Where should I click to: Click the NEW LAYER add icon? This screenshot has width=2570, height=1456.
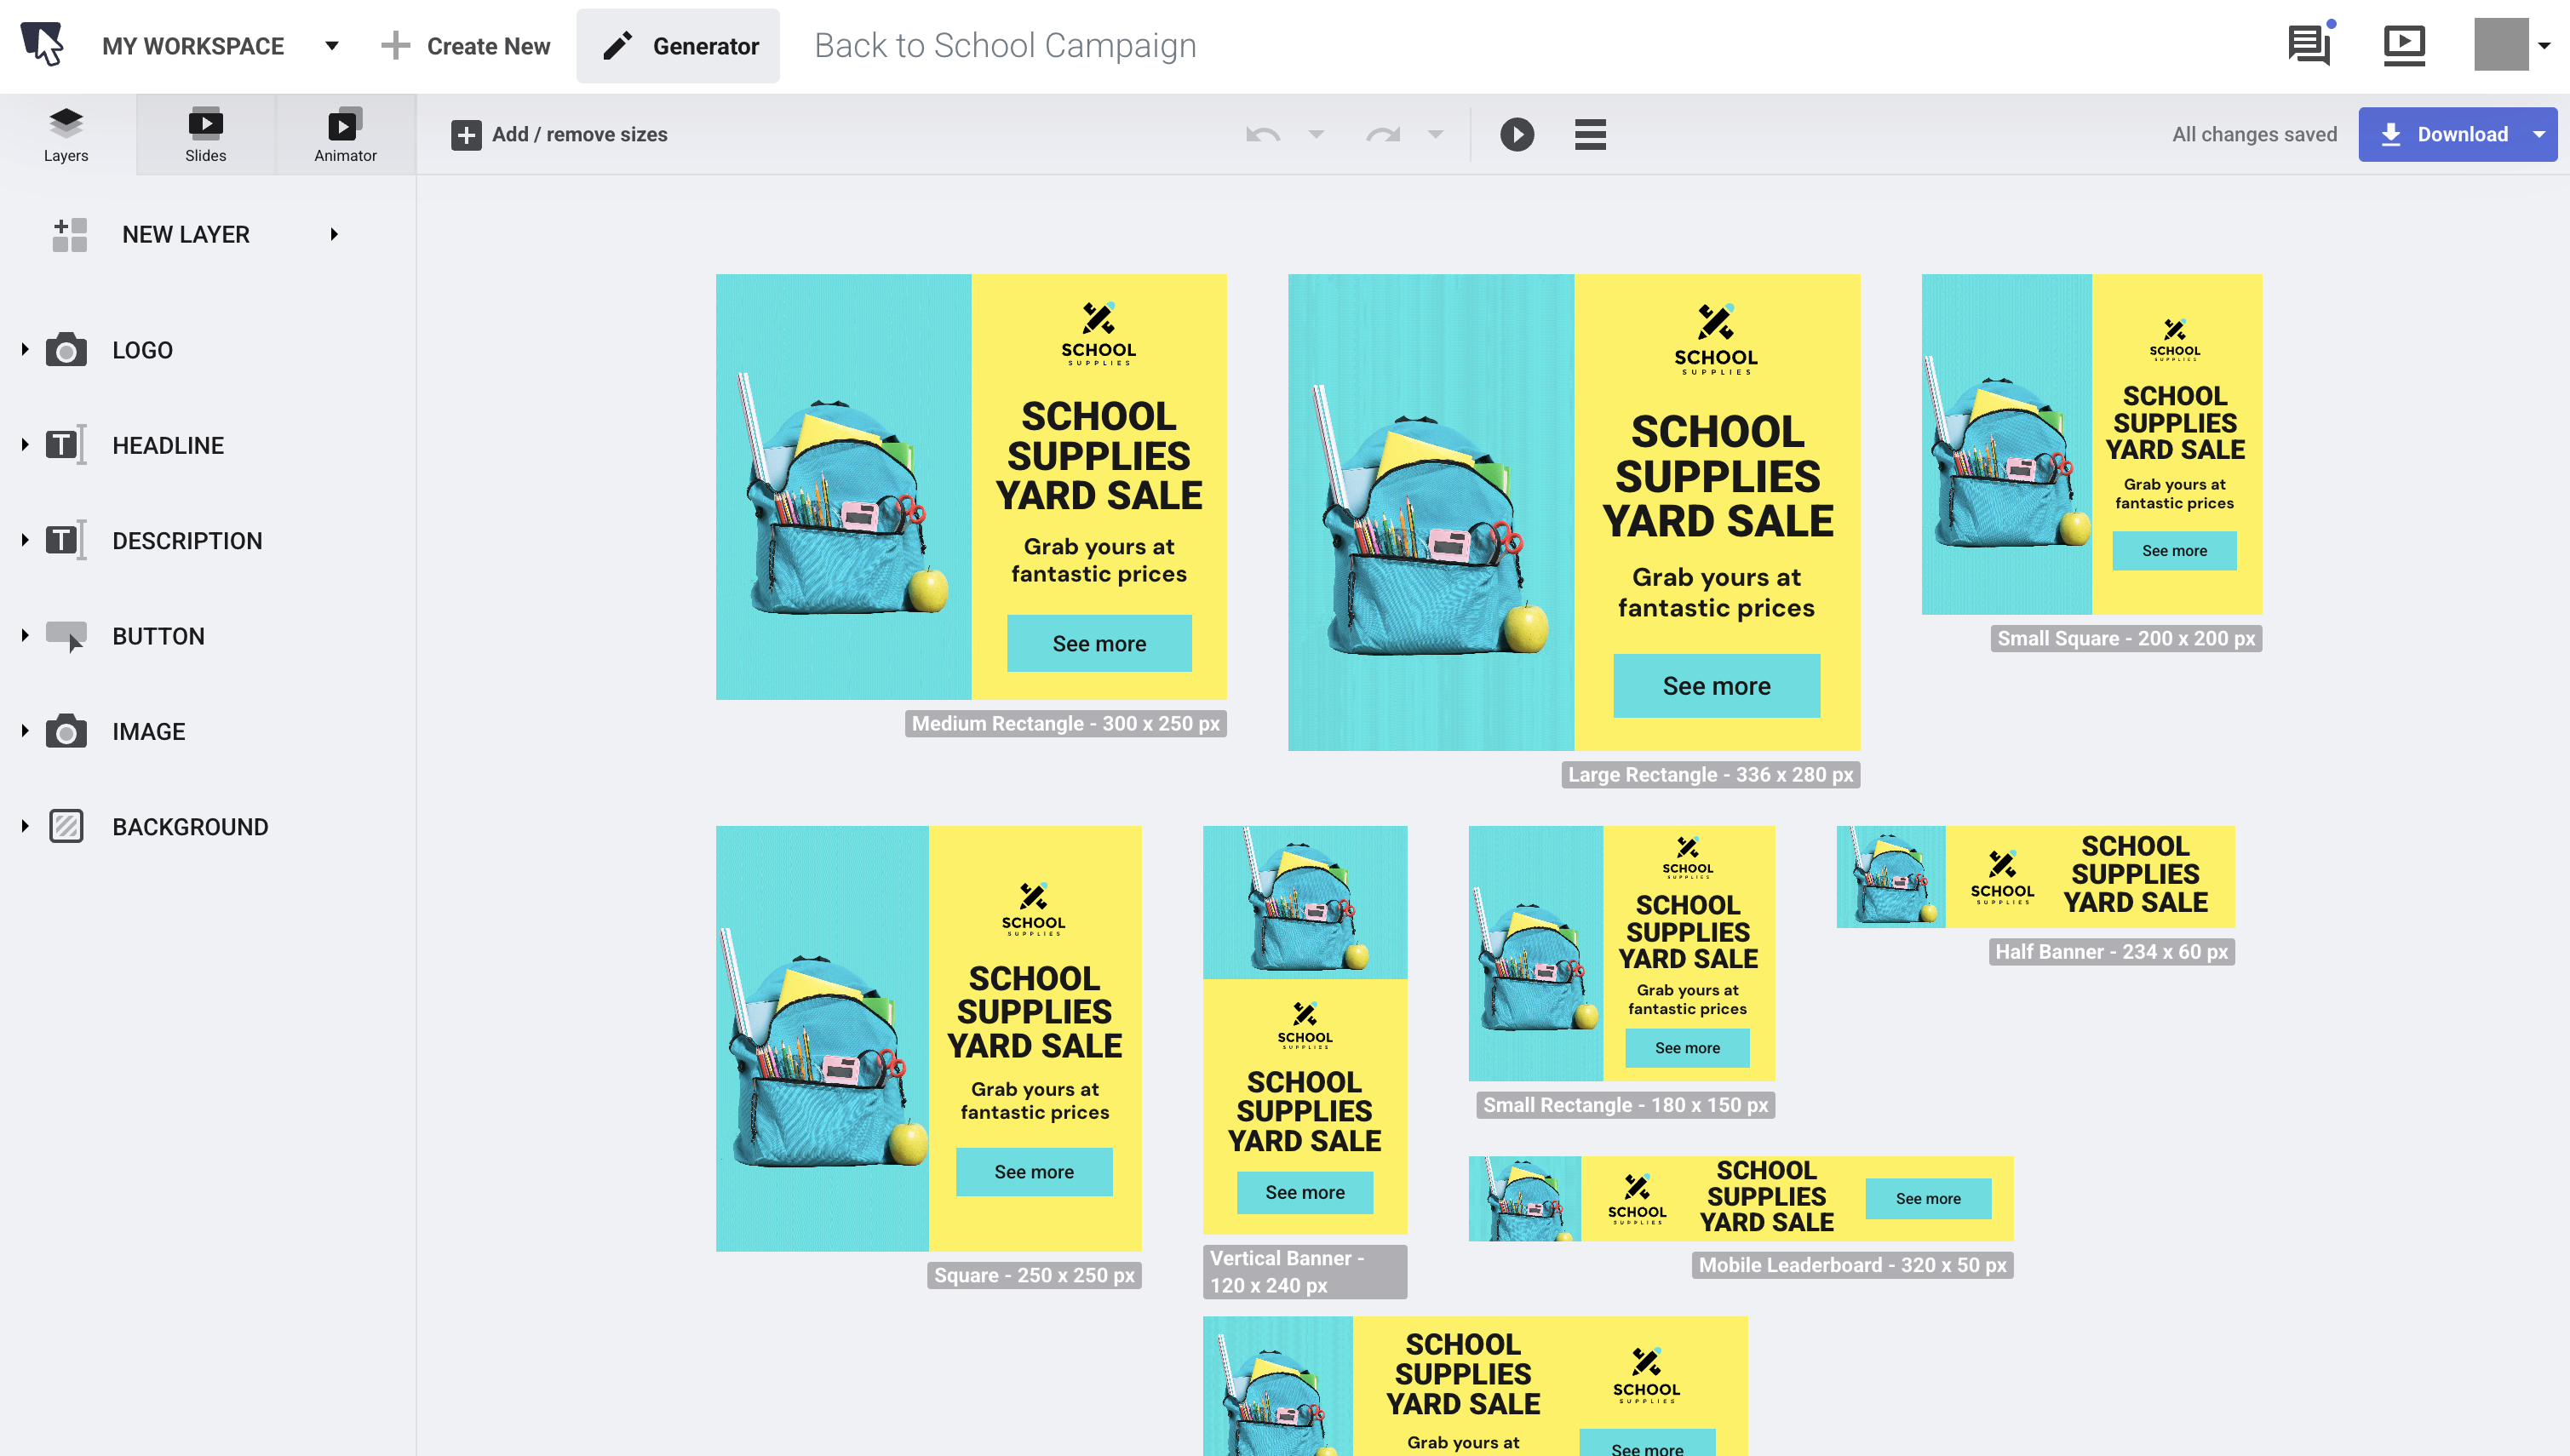[x=70, y=235]
